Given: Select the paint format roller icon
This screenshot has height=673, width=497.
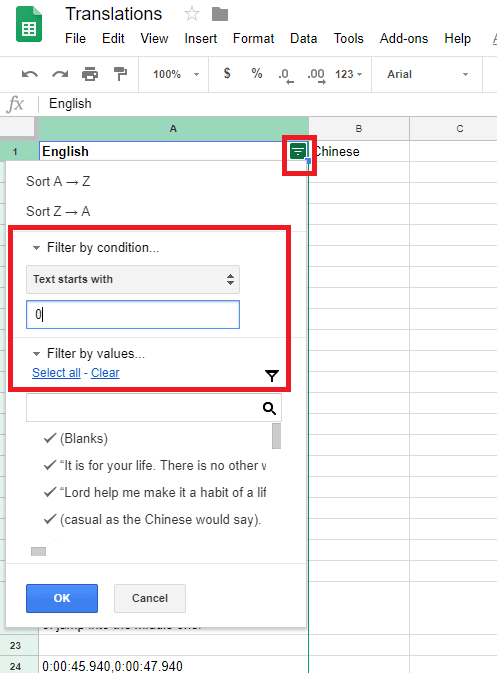Looking at the screenshot, I should click(121, 74).
